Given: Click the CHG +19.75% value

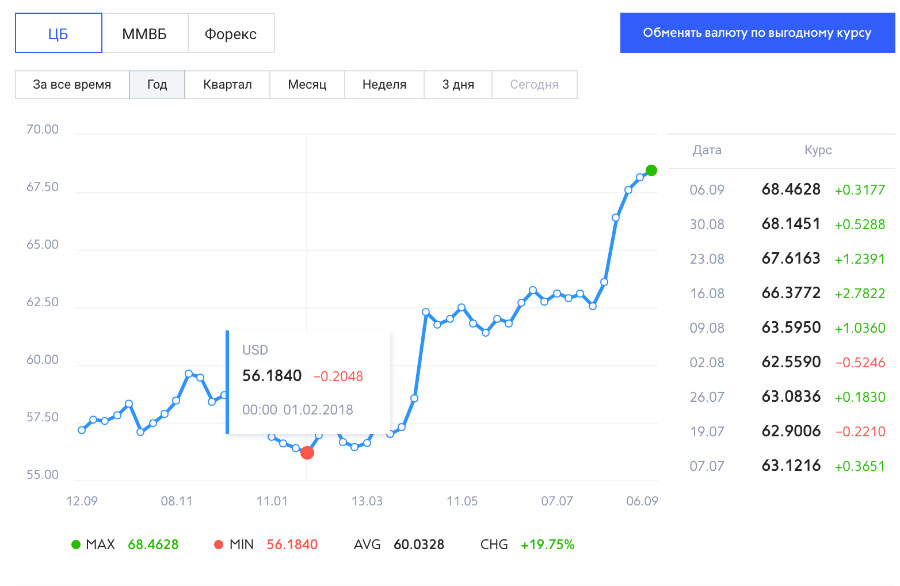Looking at the screenshot, I should click(547, 544).
